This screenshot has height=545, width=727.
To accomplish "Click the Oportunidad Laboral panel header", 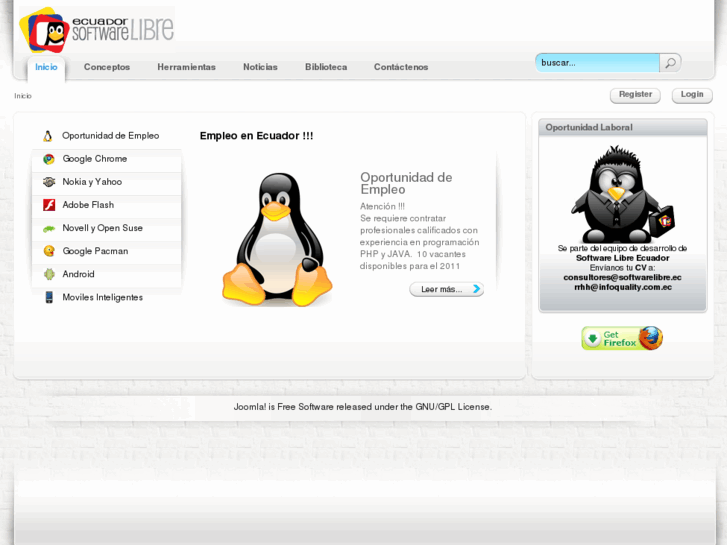I will pos(623,128).
